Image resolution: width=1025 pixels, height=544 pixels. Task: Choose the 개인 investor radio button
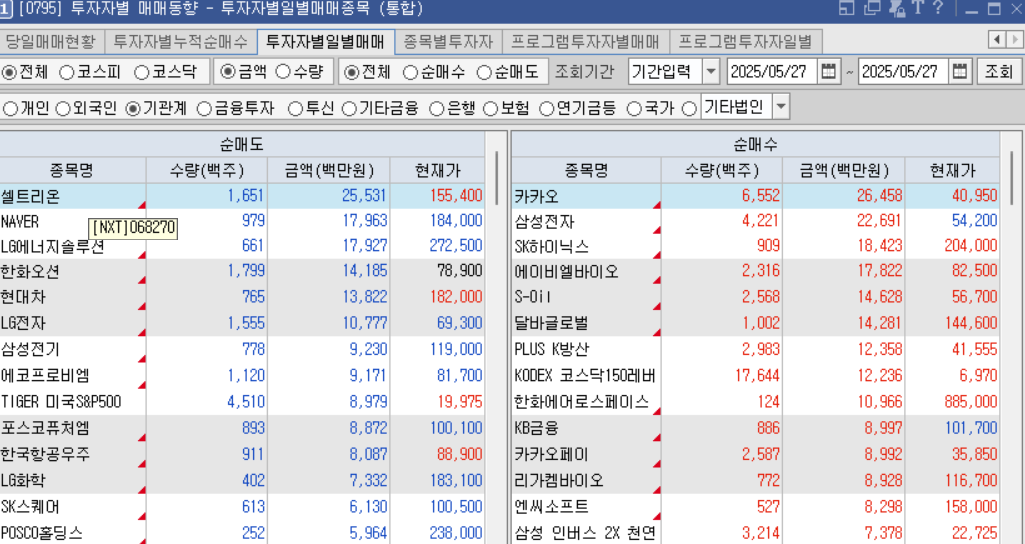point(10,109)
